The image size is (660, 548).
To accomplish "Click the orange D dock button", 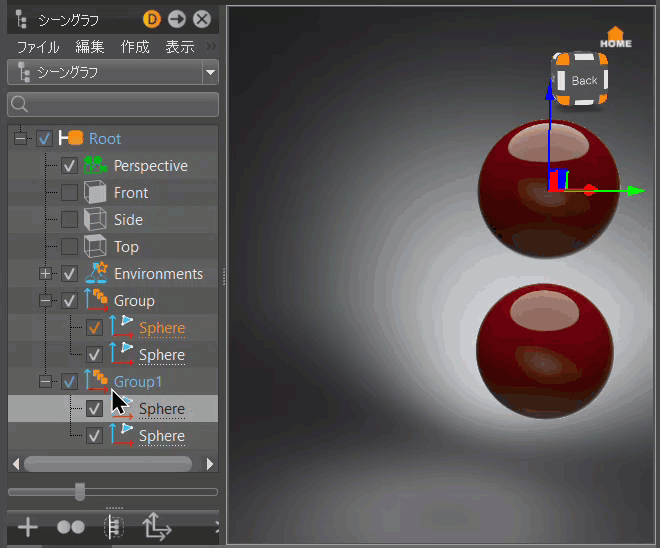I will [152, 19].
